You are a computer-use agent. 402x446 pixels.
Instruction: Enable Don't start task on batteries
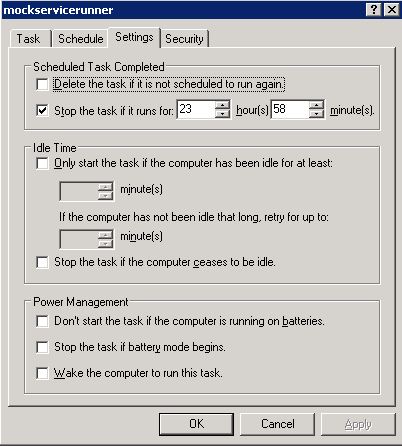tap(42, 321)
